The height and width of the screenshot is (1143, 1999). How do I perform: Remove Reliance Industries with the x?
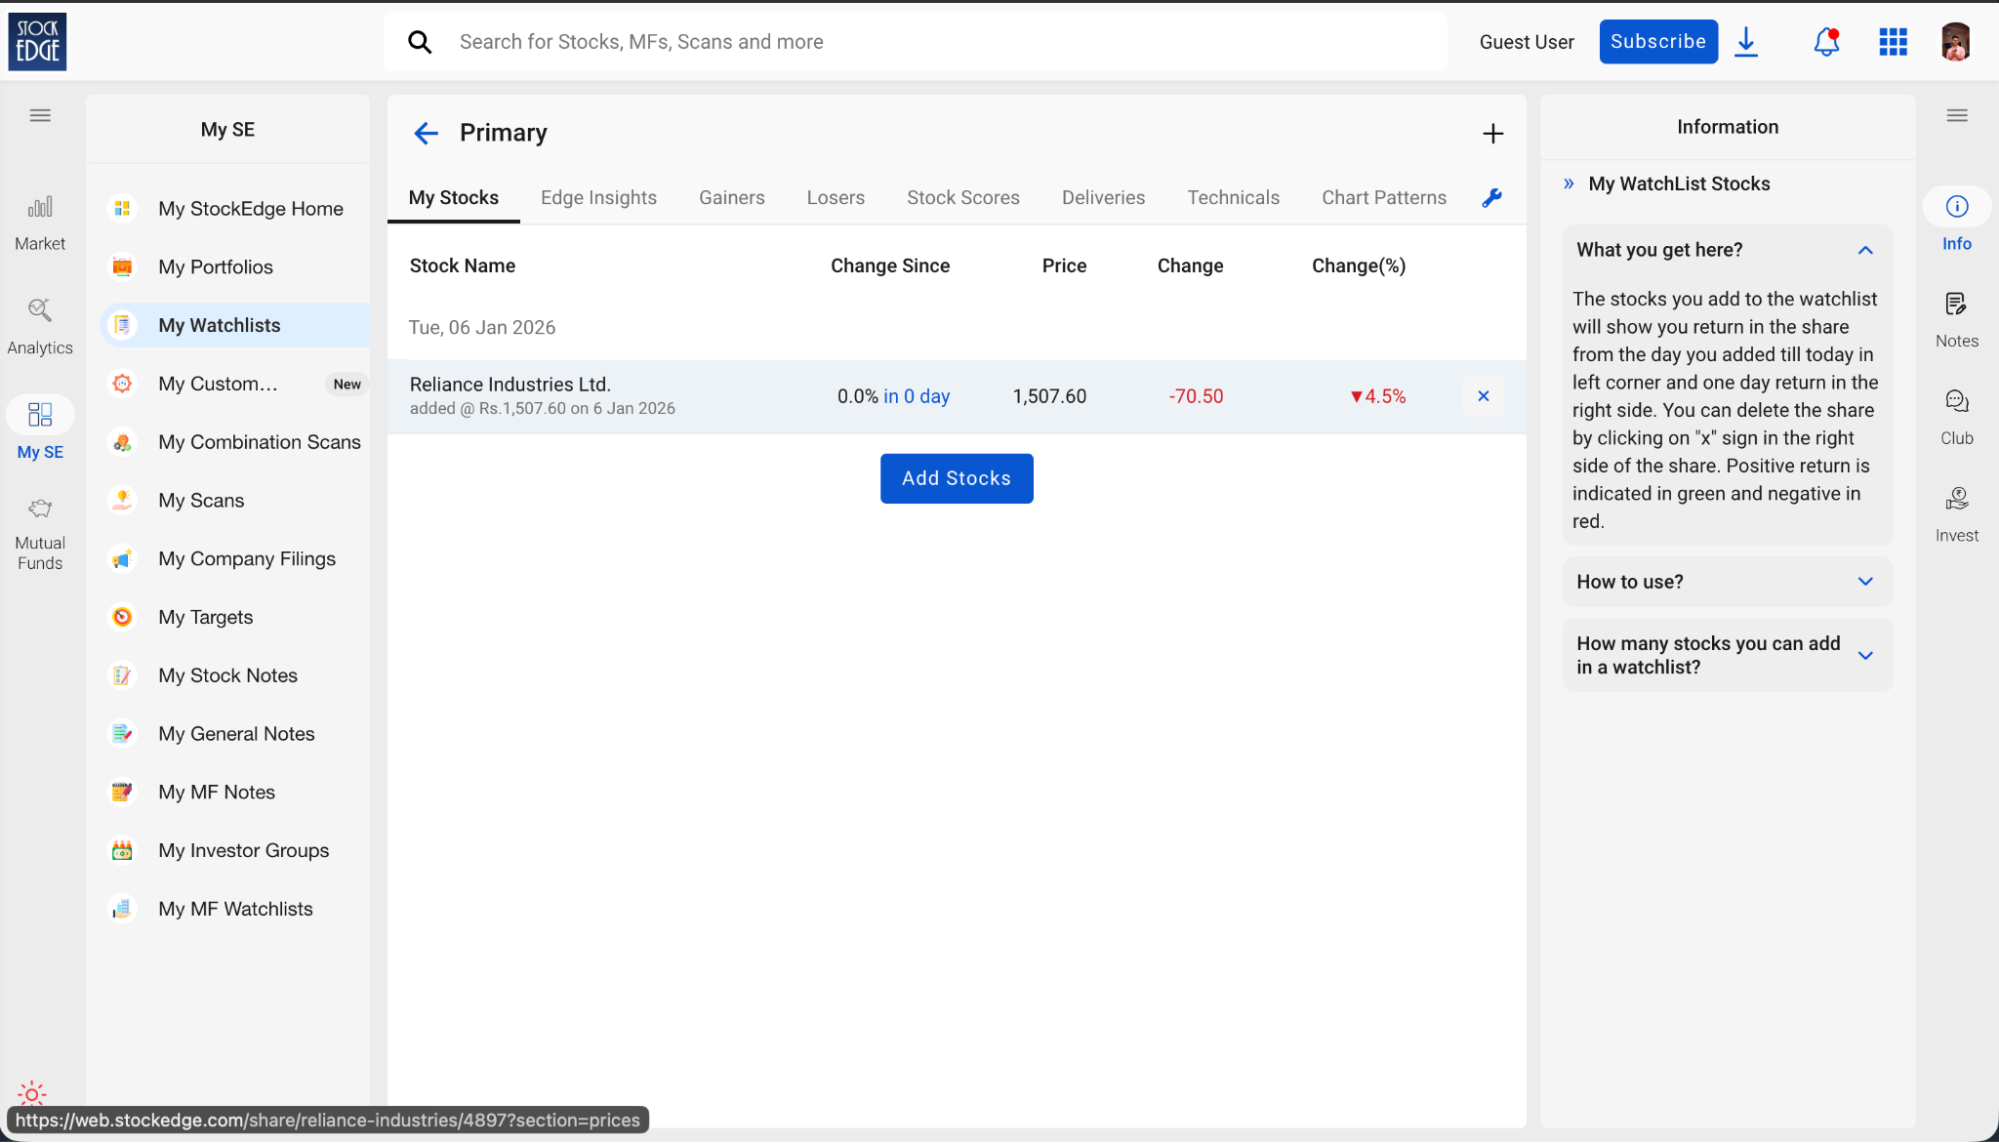tap(1483, 396)
